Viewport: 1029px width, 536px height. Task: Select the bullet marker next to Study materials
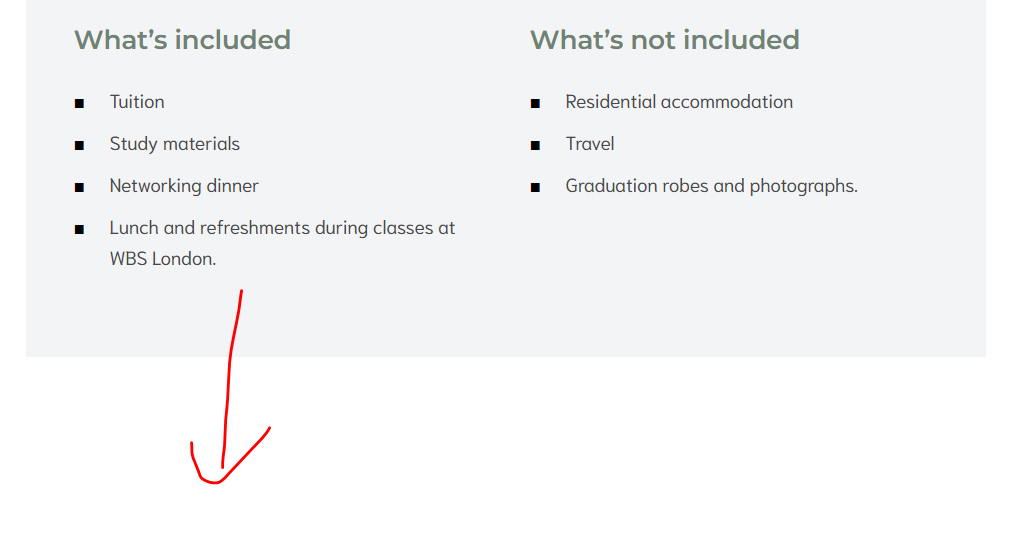[79, 145]
